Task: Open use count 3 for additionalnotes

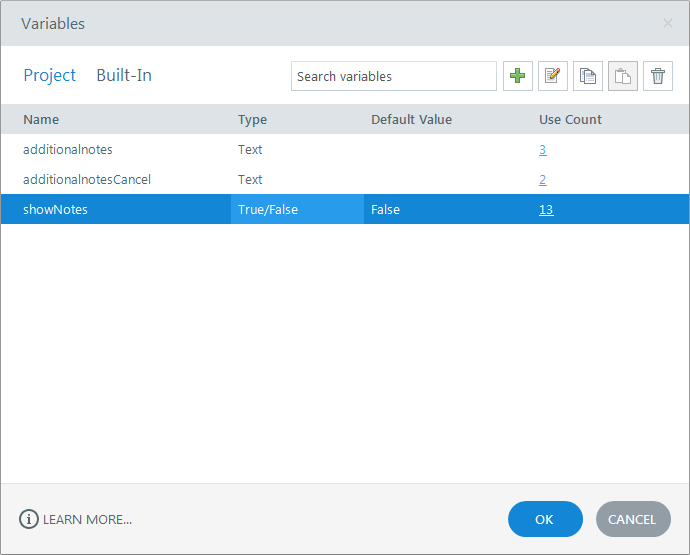Action: tap(542, 149)
